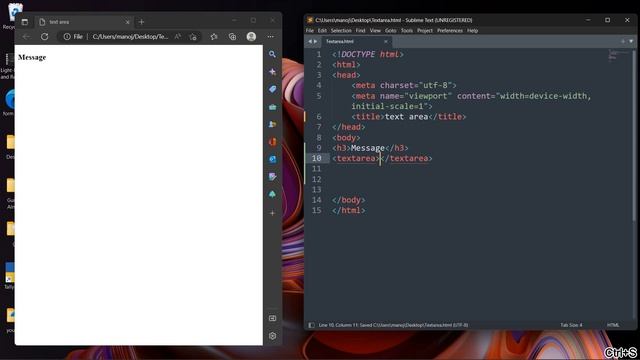Open the tab list dropdown arrow in Sublime

[x=631, y=42]
